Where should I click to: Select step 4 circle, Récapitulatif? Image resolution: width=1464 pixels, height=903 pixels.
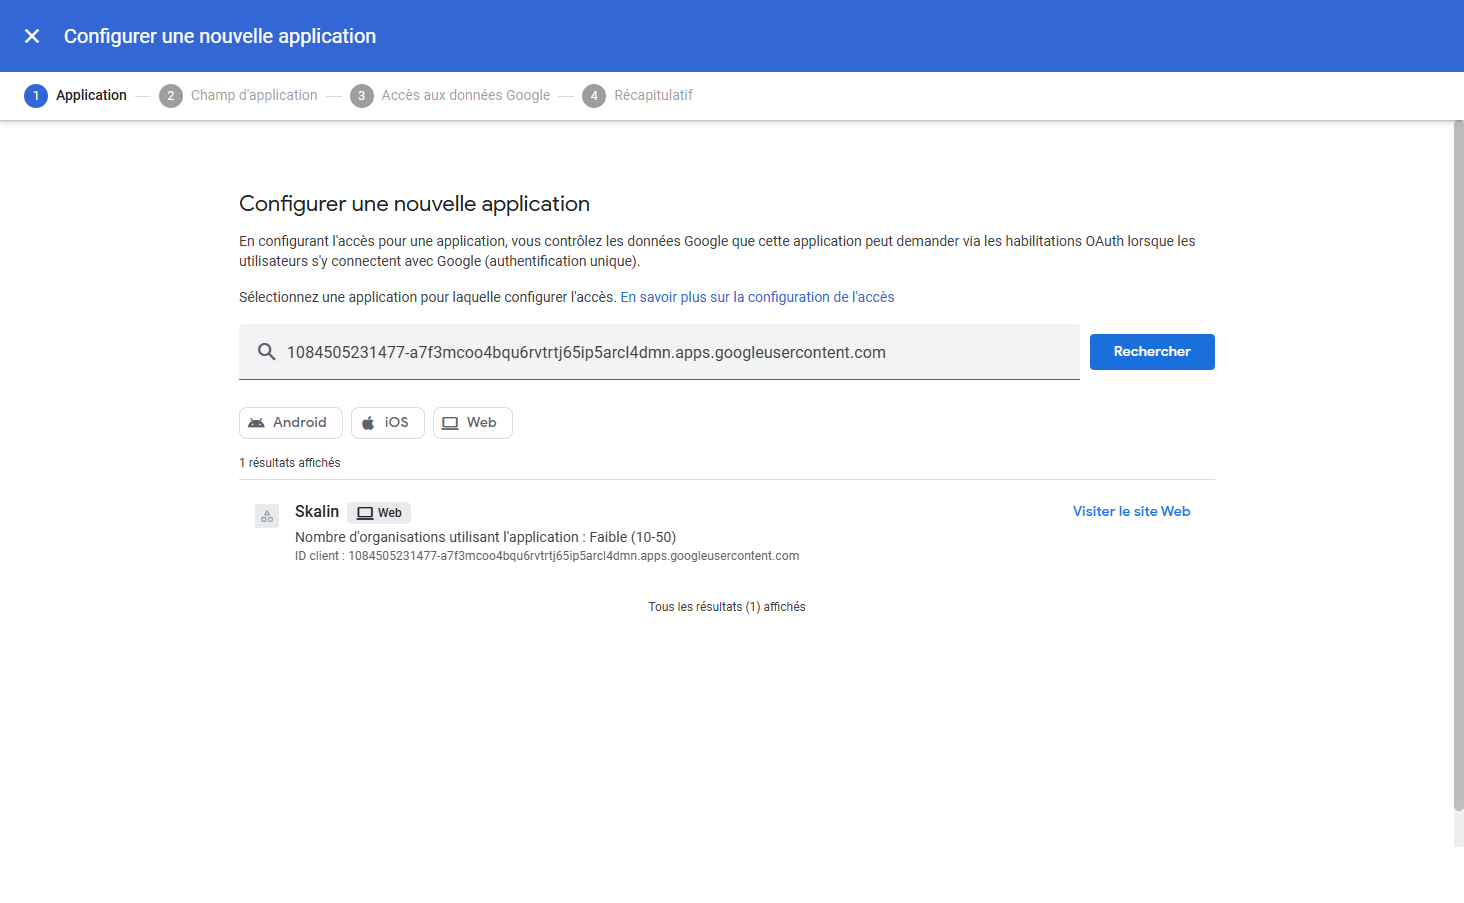(594, 96)
